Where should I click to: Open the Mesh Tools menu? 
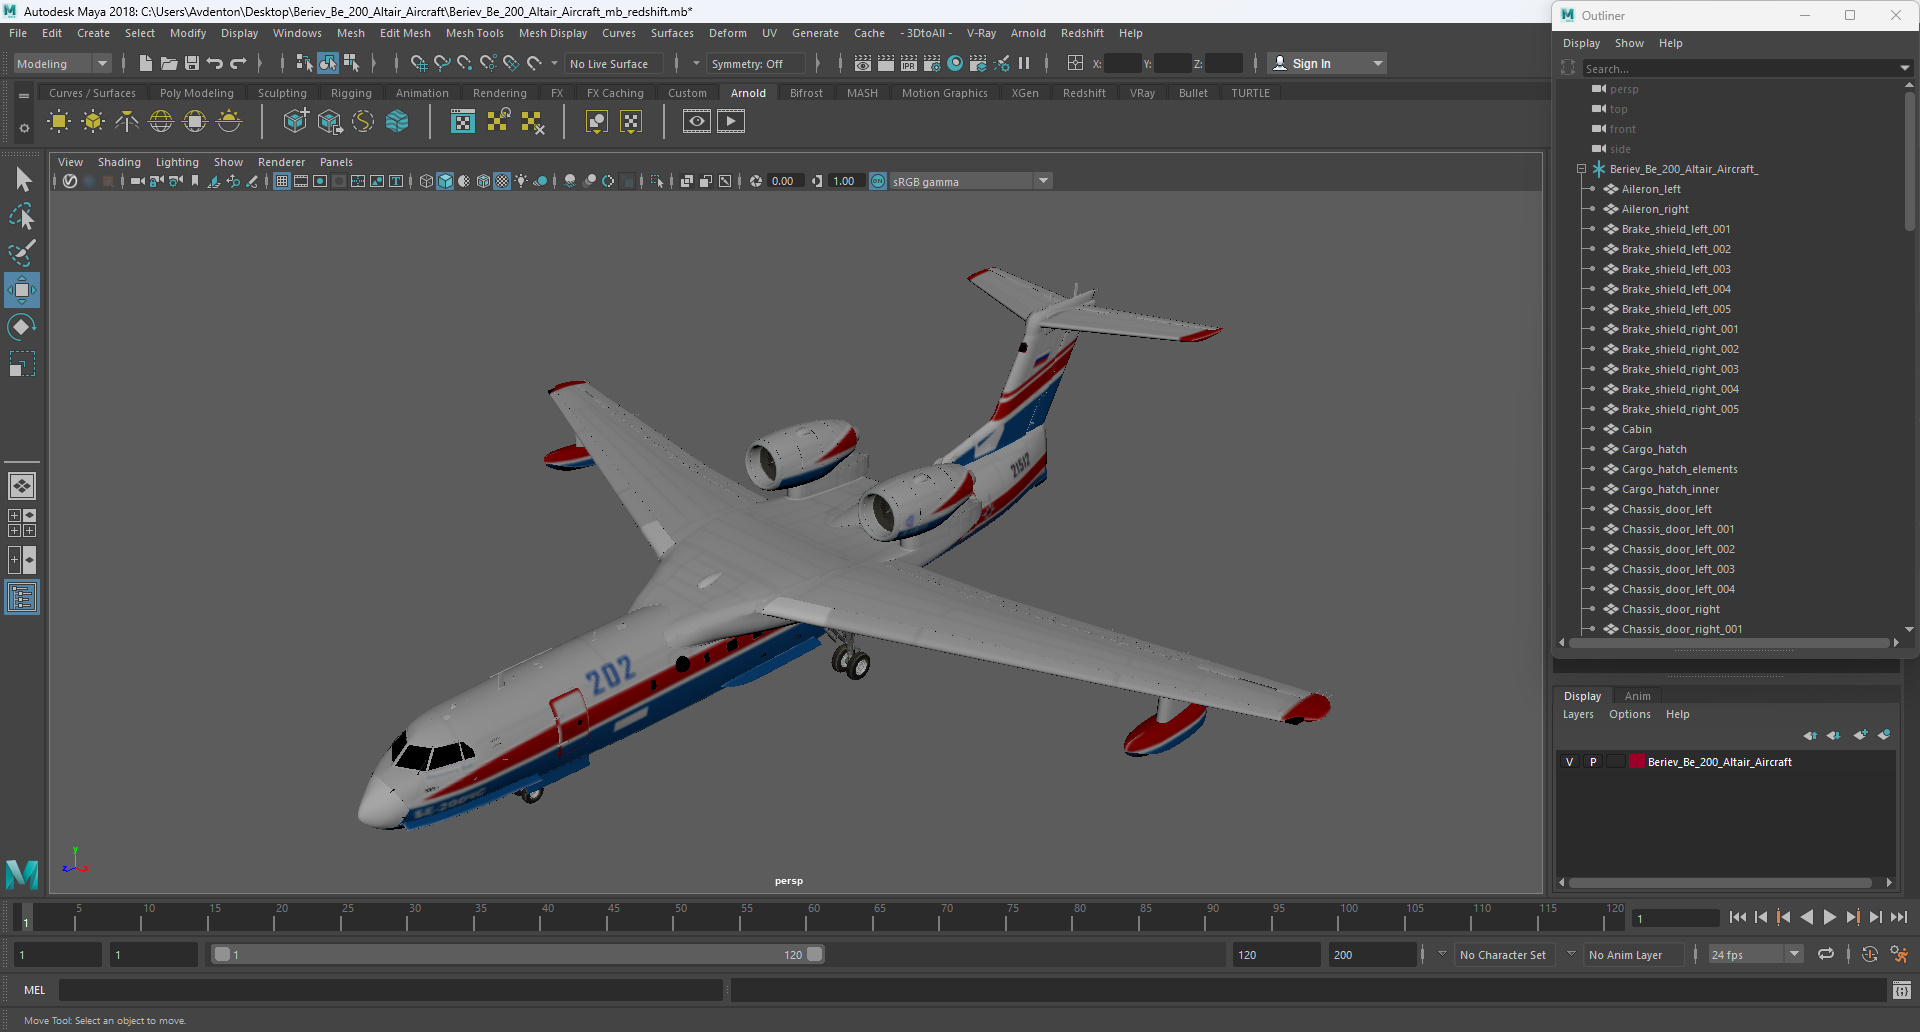coord(474,33)
